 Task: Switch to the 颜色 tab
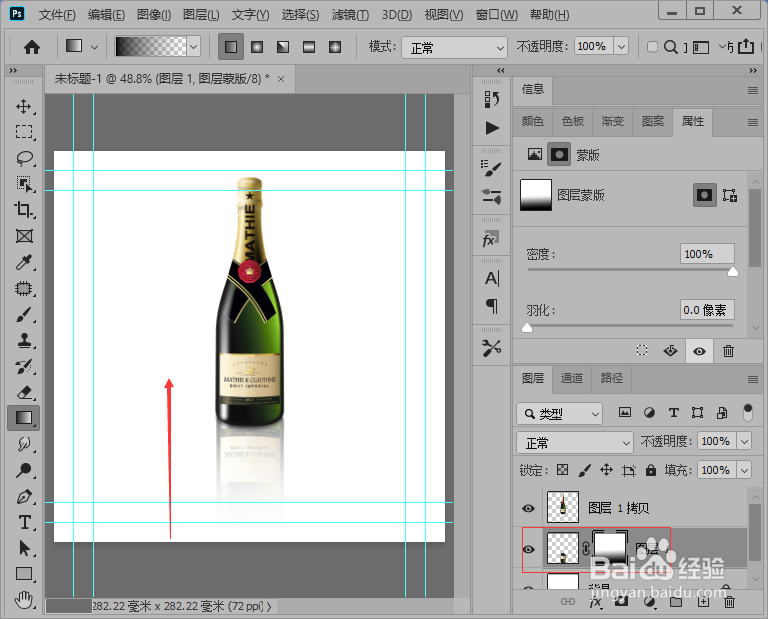point(532,121)
